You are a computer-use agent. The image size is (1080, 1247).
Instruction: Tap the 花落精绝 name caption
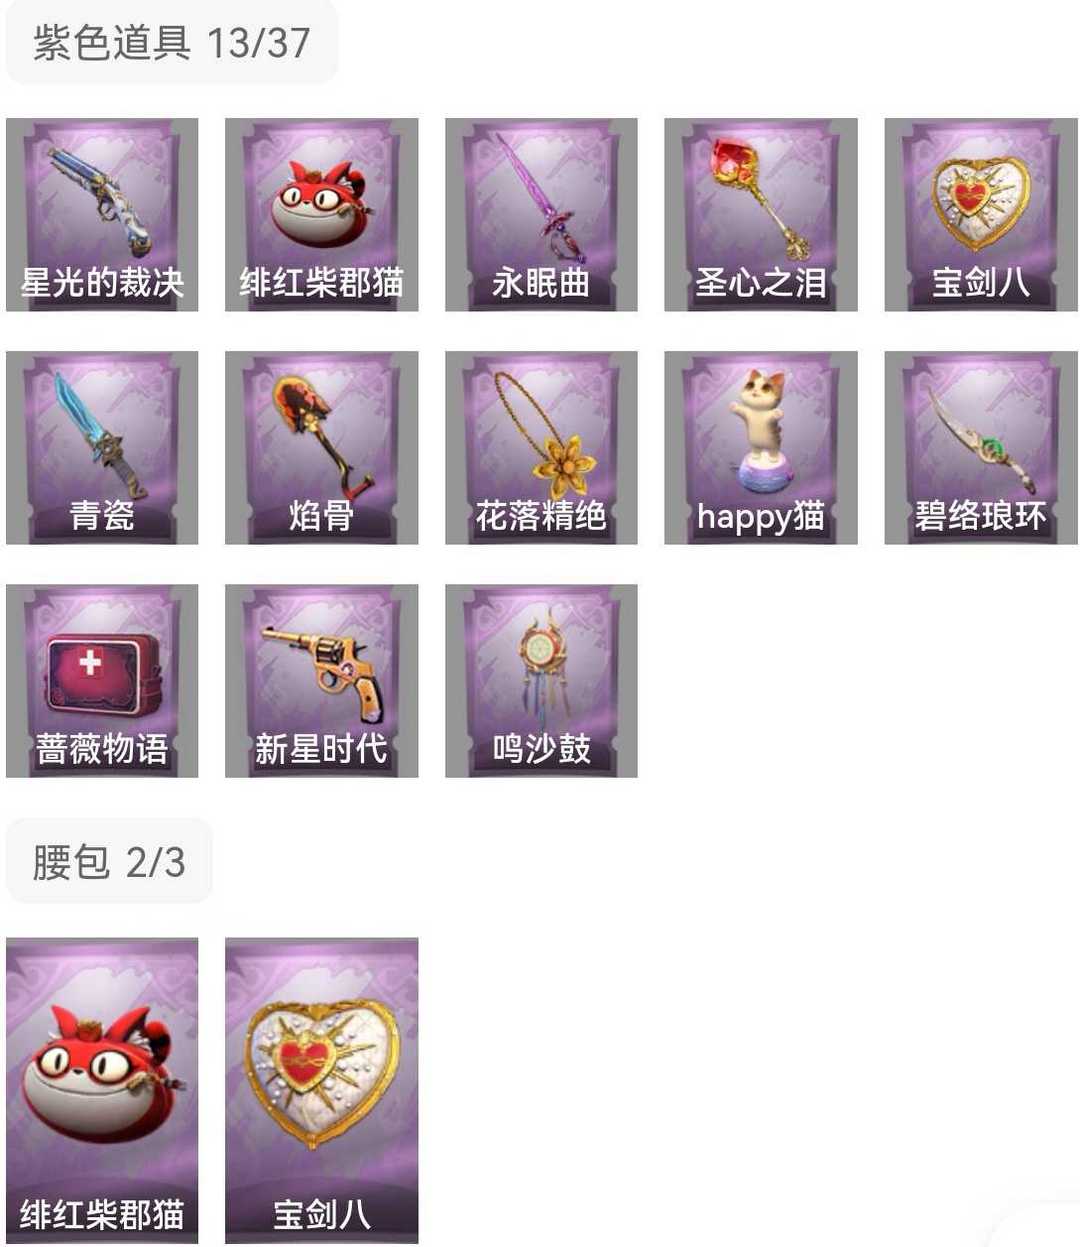coord(541,516)
